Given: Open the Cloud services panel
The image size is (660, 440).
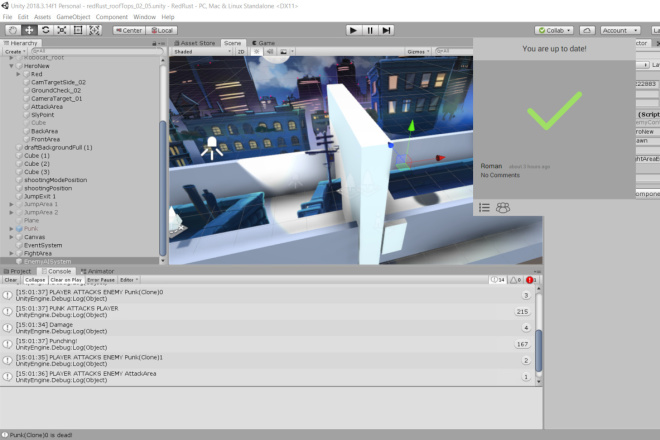Looking at the screenshot, I should pyautogui.click(x=587, y=30).
